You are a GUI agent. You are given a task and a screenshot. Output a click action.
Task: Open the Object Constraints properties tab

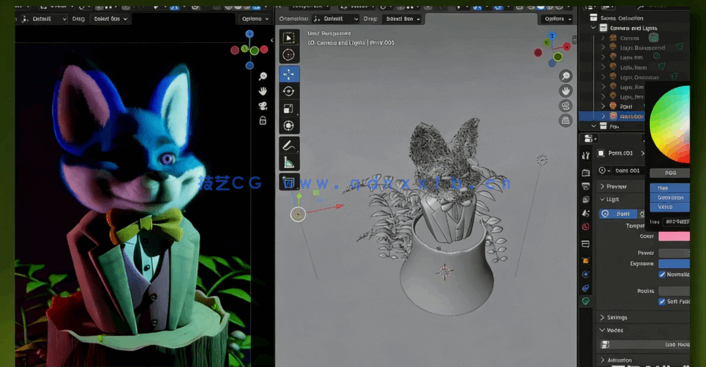coord(585,288)
